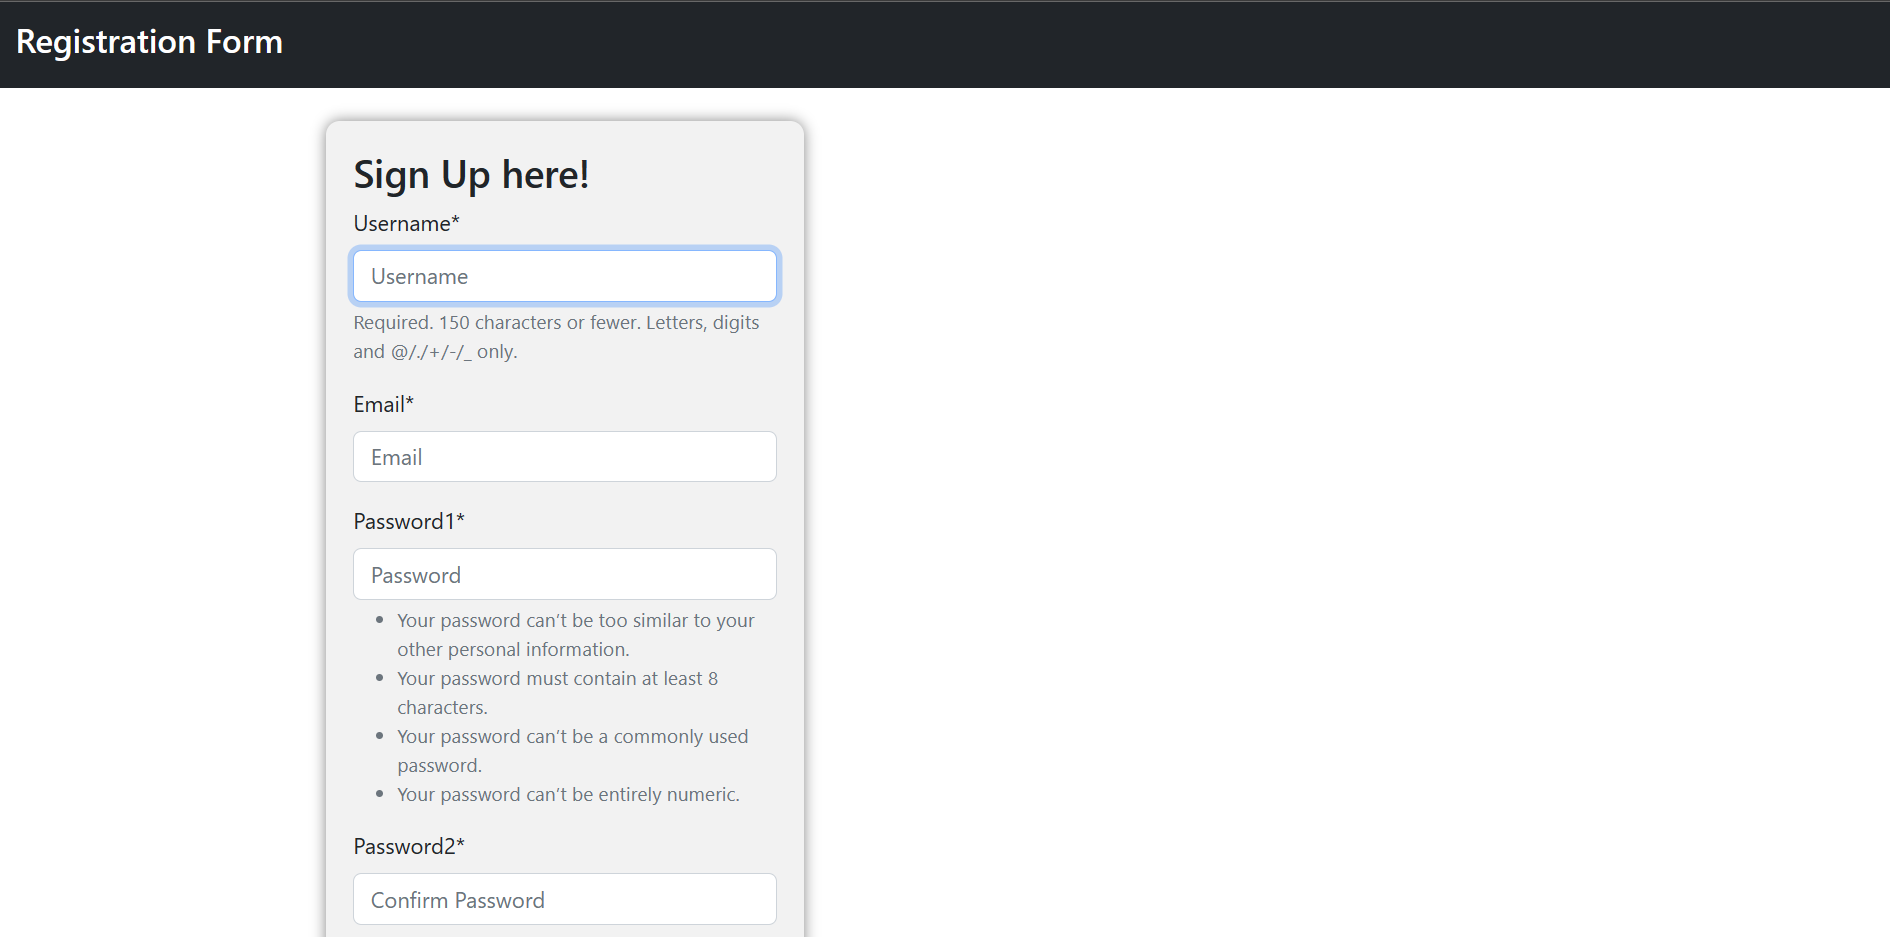Click the Username input field
The width and height of the screenshot is (1890, 937).
[564, 276]
